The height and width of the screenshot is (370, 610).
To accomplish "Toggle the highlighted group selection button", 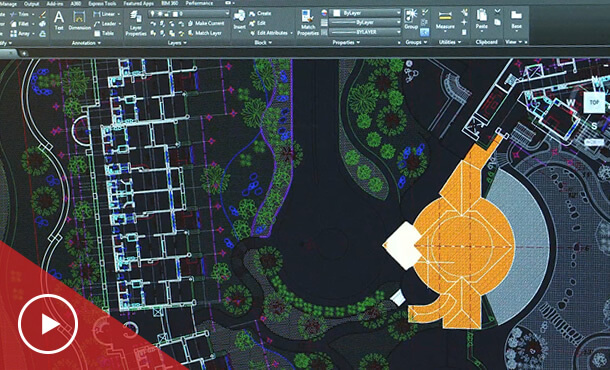I will click(425, 32).
